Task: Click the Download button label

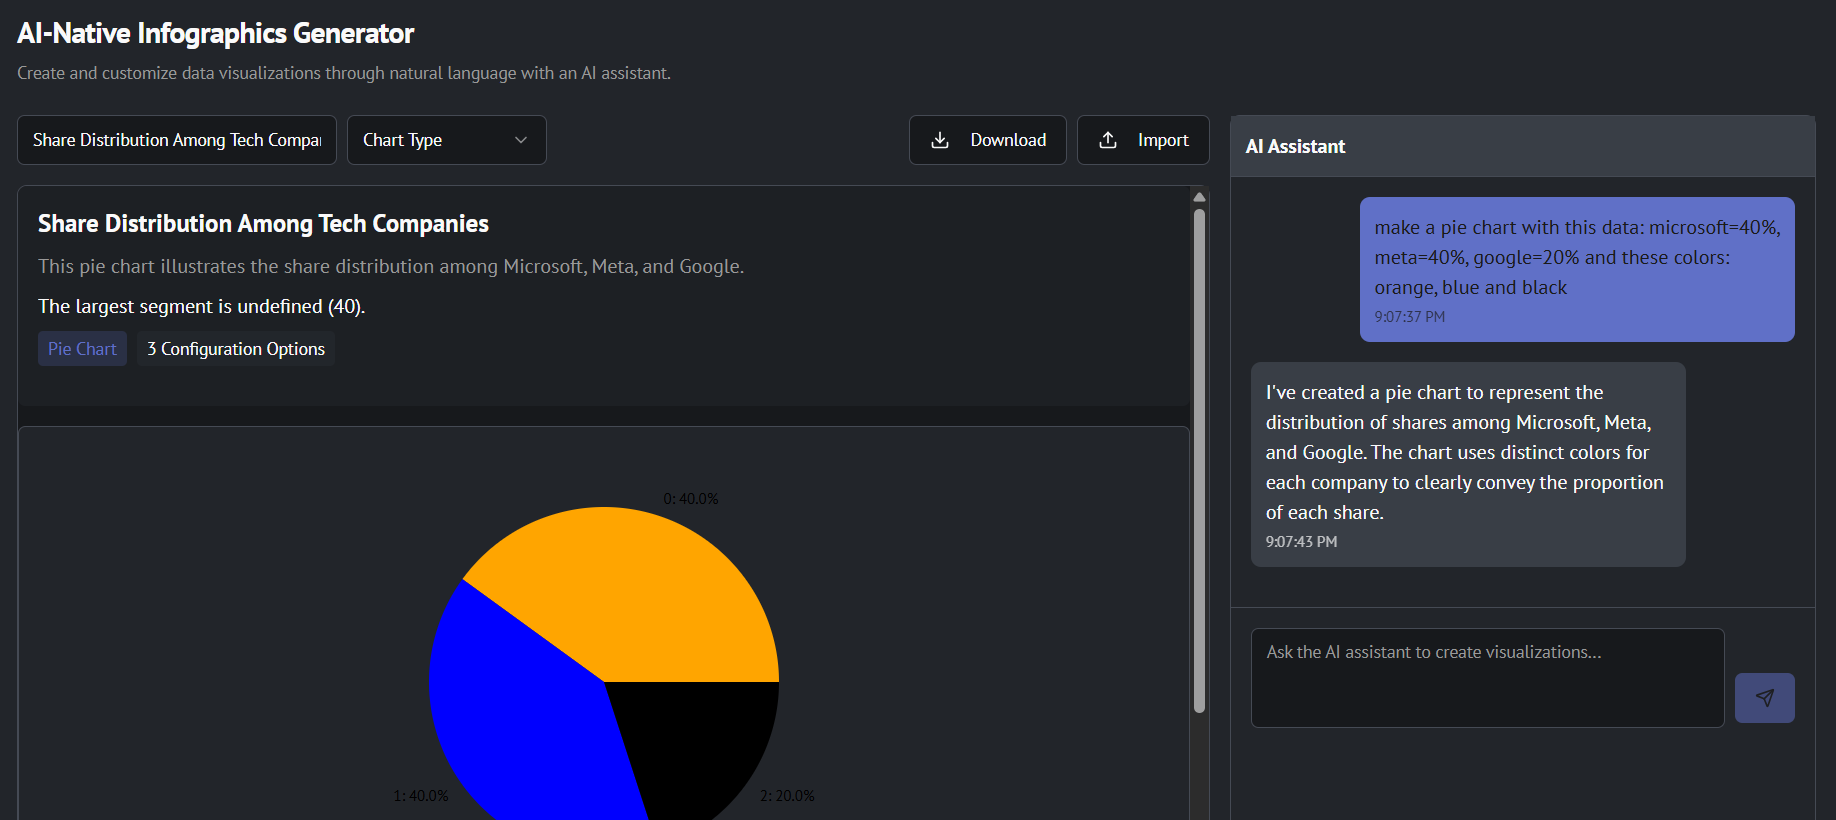Action: coord(1008,140)
